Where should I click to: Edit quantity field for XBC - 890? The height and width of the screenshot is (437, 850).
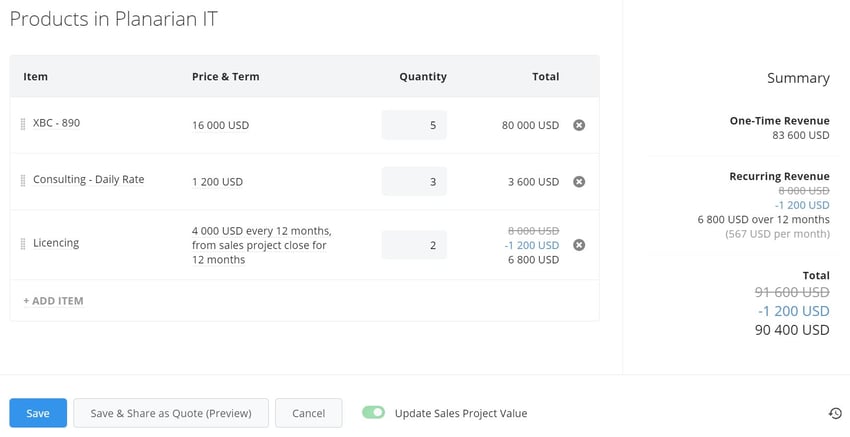click(414, 125)
